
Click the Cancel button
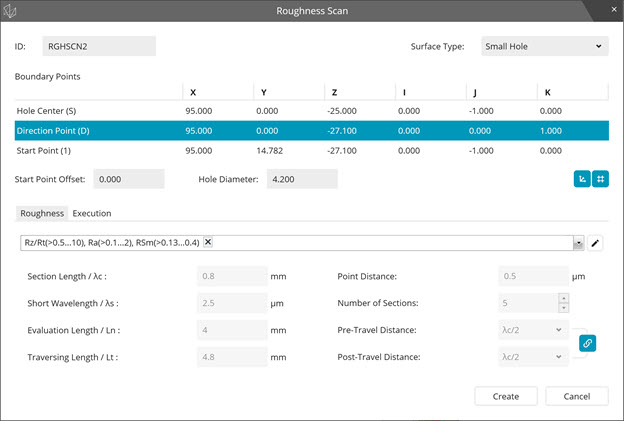(577, 396)
